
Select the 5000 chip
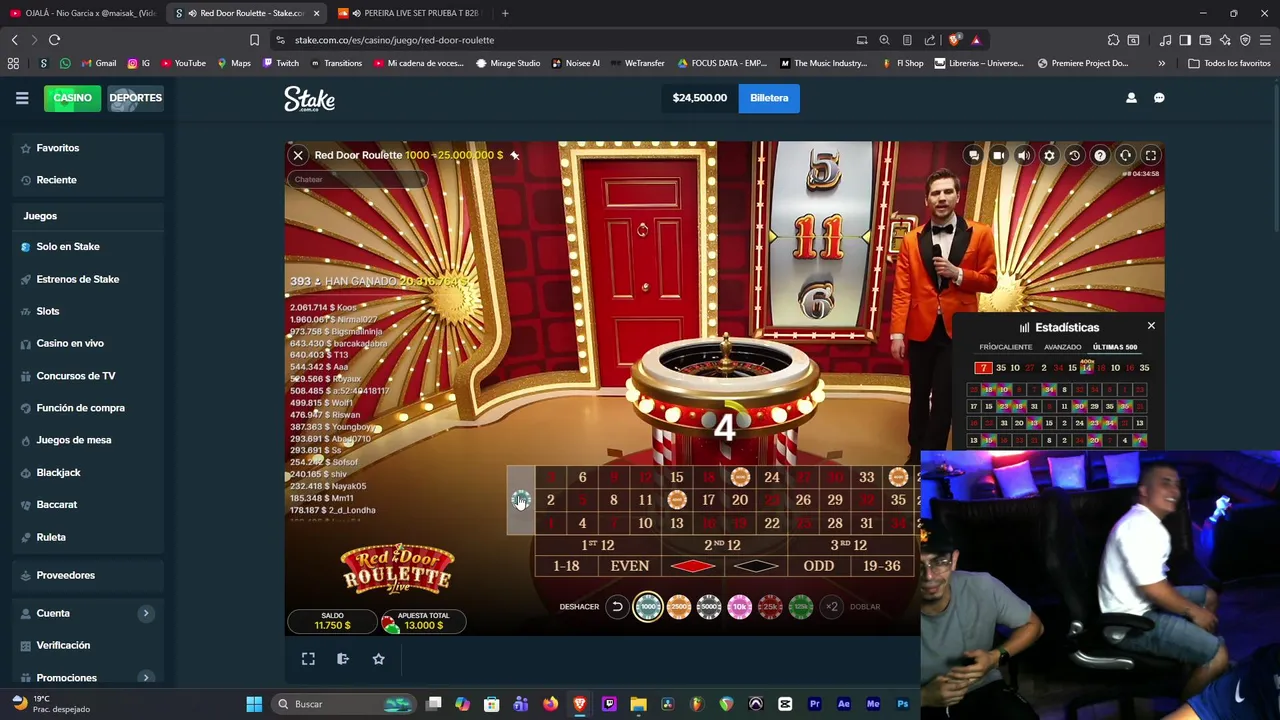tap(709, 607)
